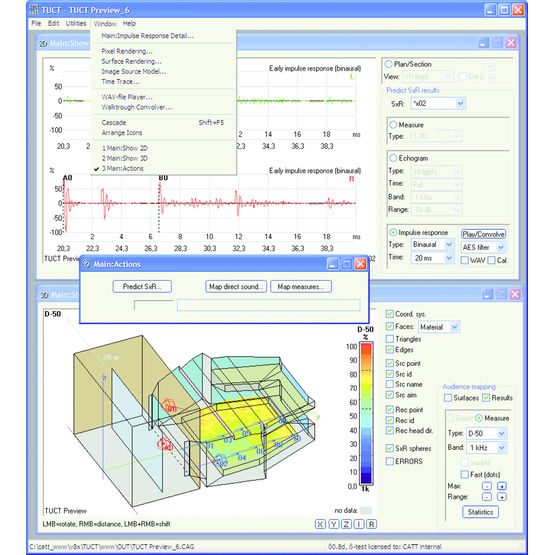Enable the Triangles checkbox
Screen dimensions: 555x555
point(390,339)
